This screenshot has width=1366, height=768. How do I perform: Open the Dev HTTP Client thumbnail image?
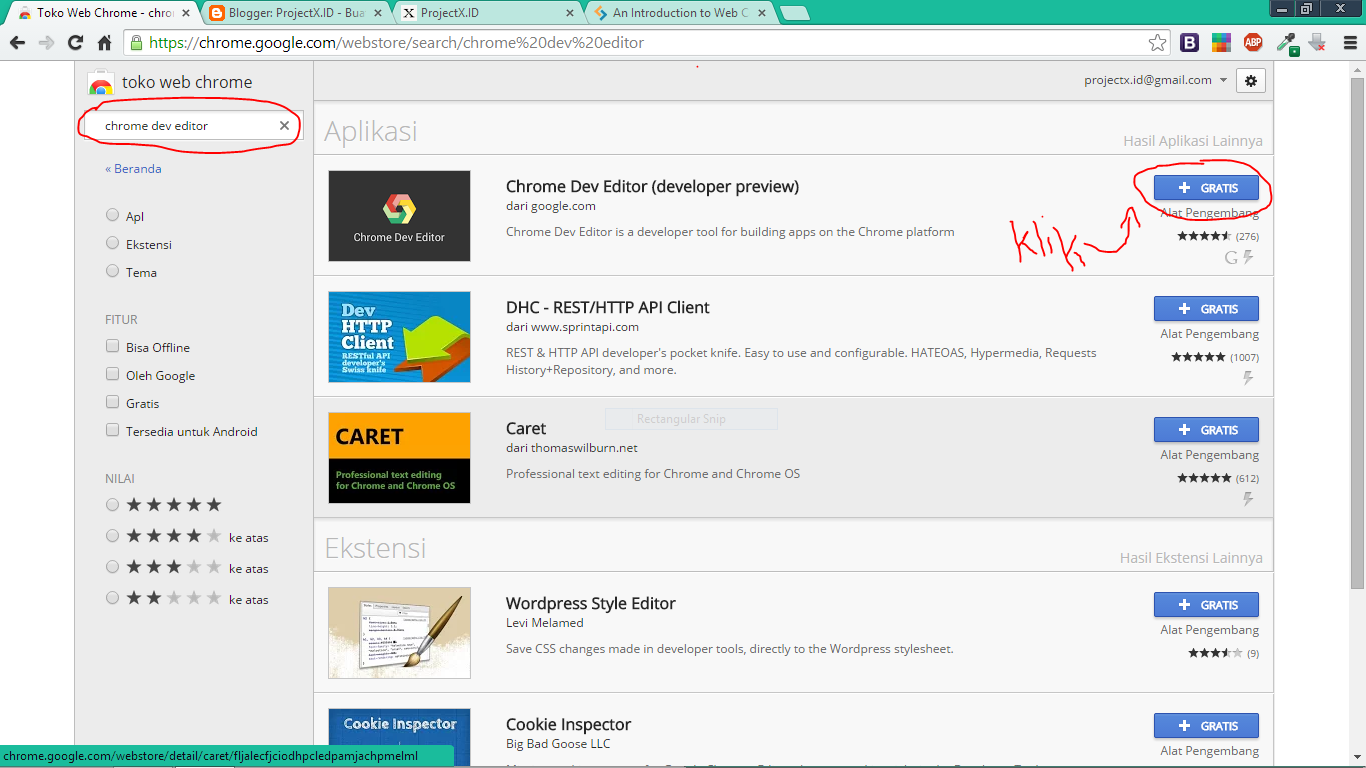pyautogui.click(x=399, y=337)
